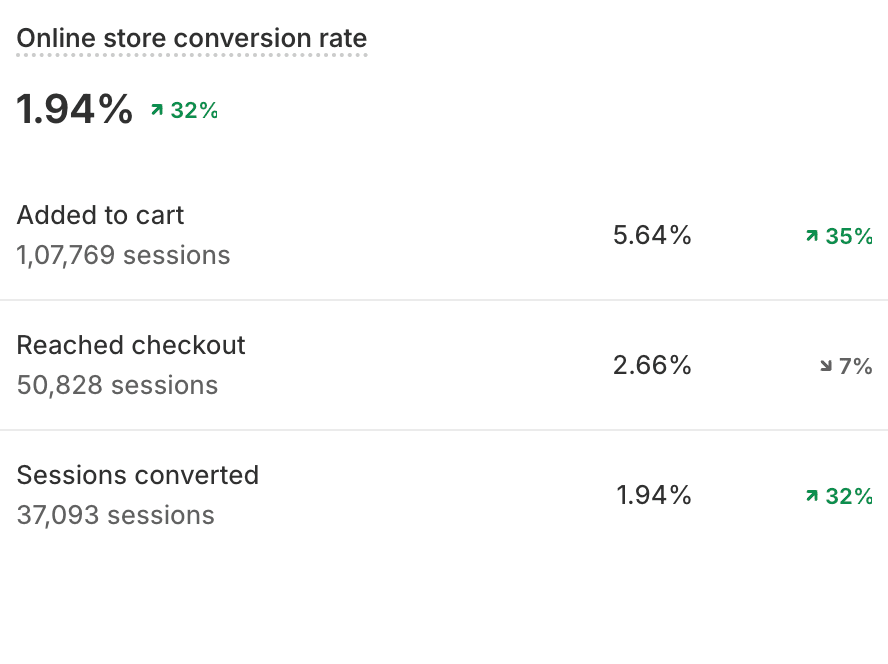Click the divider line below Reached checkout row

click(x=444, y=430)
